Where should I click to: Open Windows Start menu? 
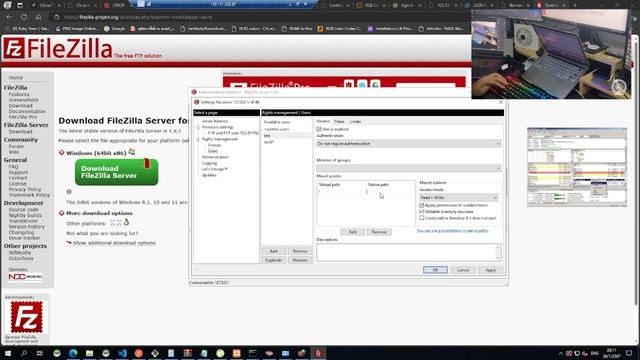(x=7, y=353)
